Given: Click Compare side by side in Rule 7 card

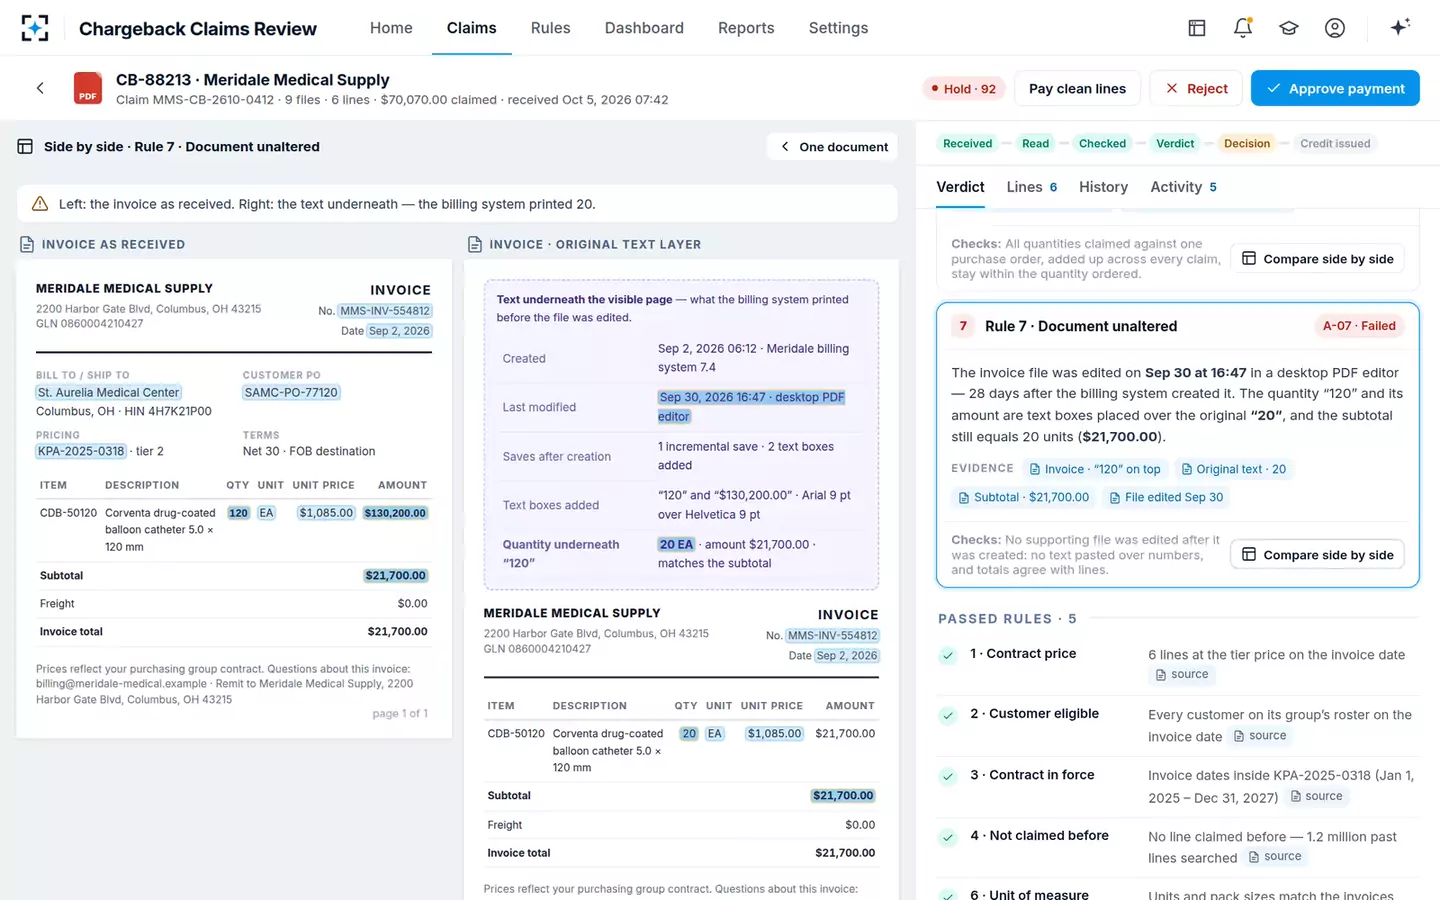Looking at the screenshot, I should coord(1317,555).
